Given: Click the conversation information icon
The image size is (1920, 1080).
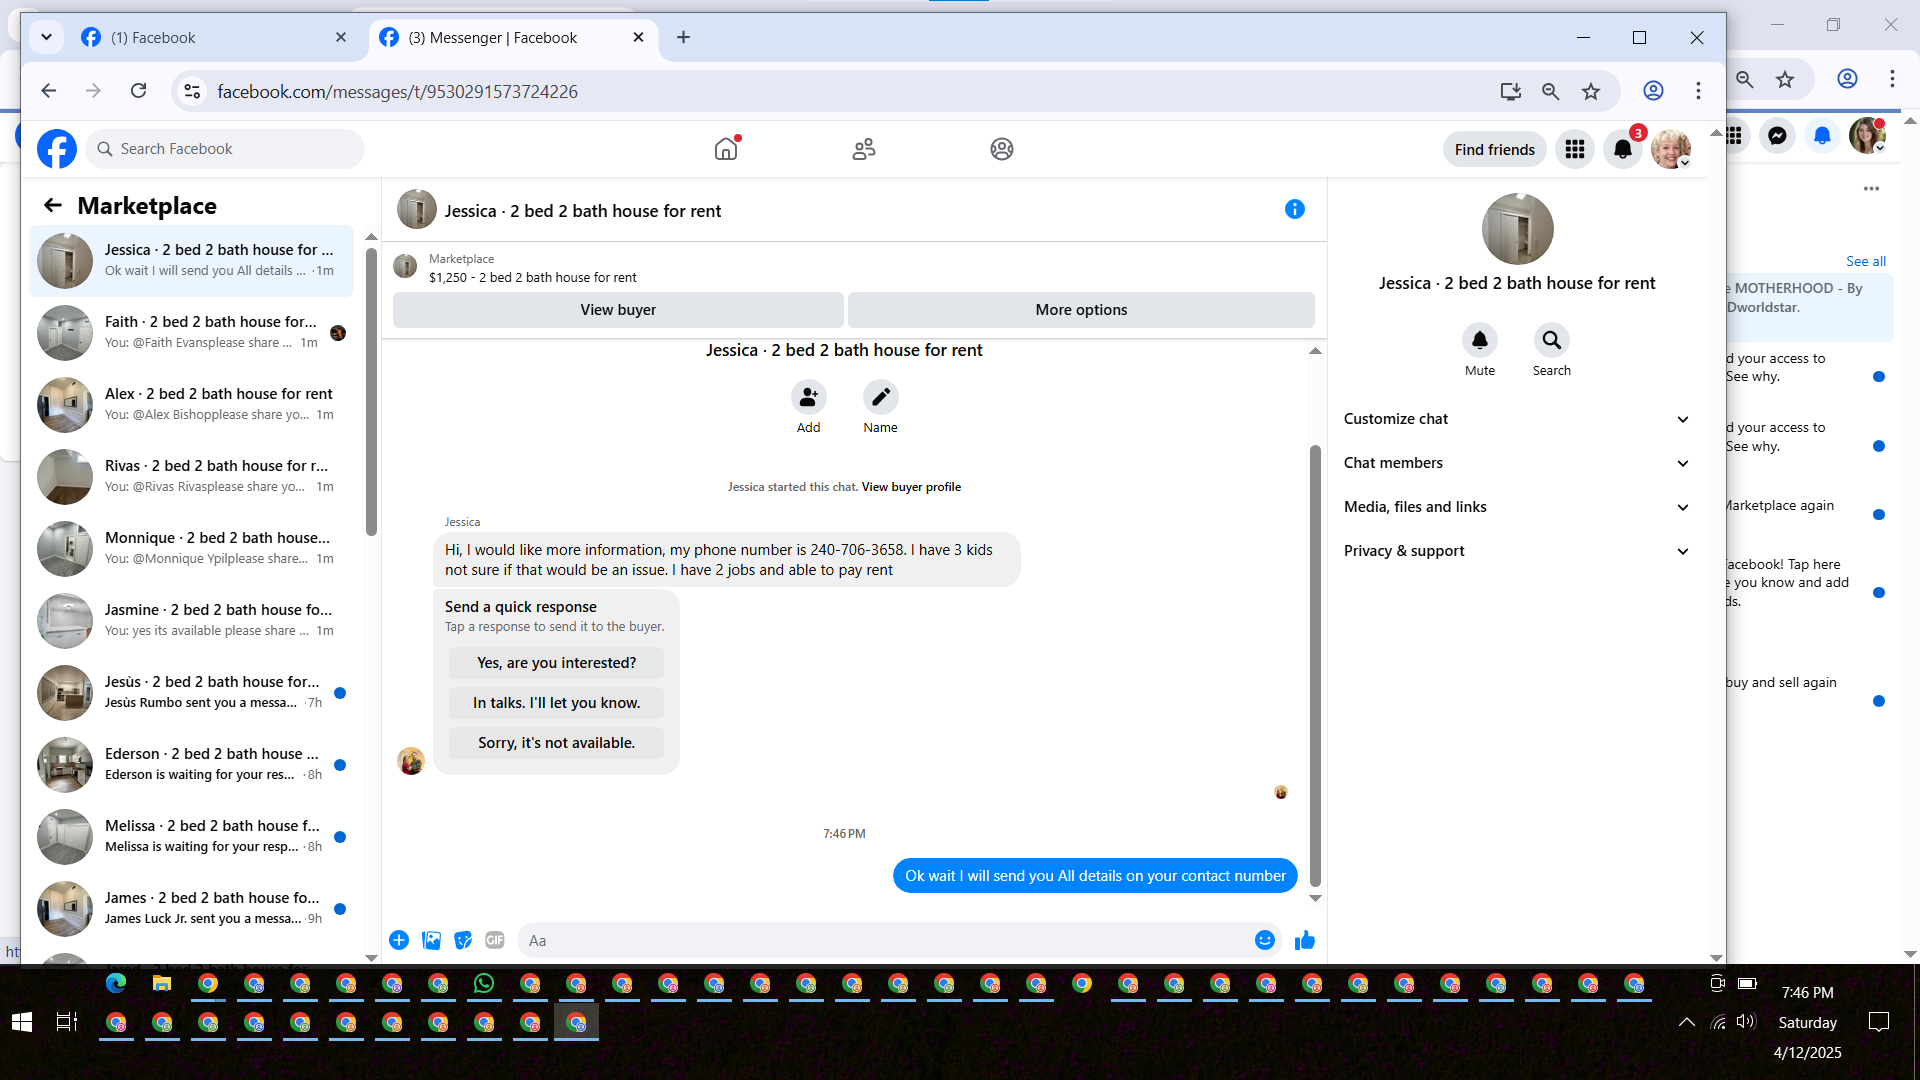Looking at the screenshot, I should pos(1294,209).
